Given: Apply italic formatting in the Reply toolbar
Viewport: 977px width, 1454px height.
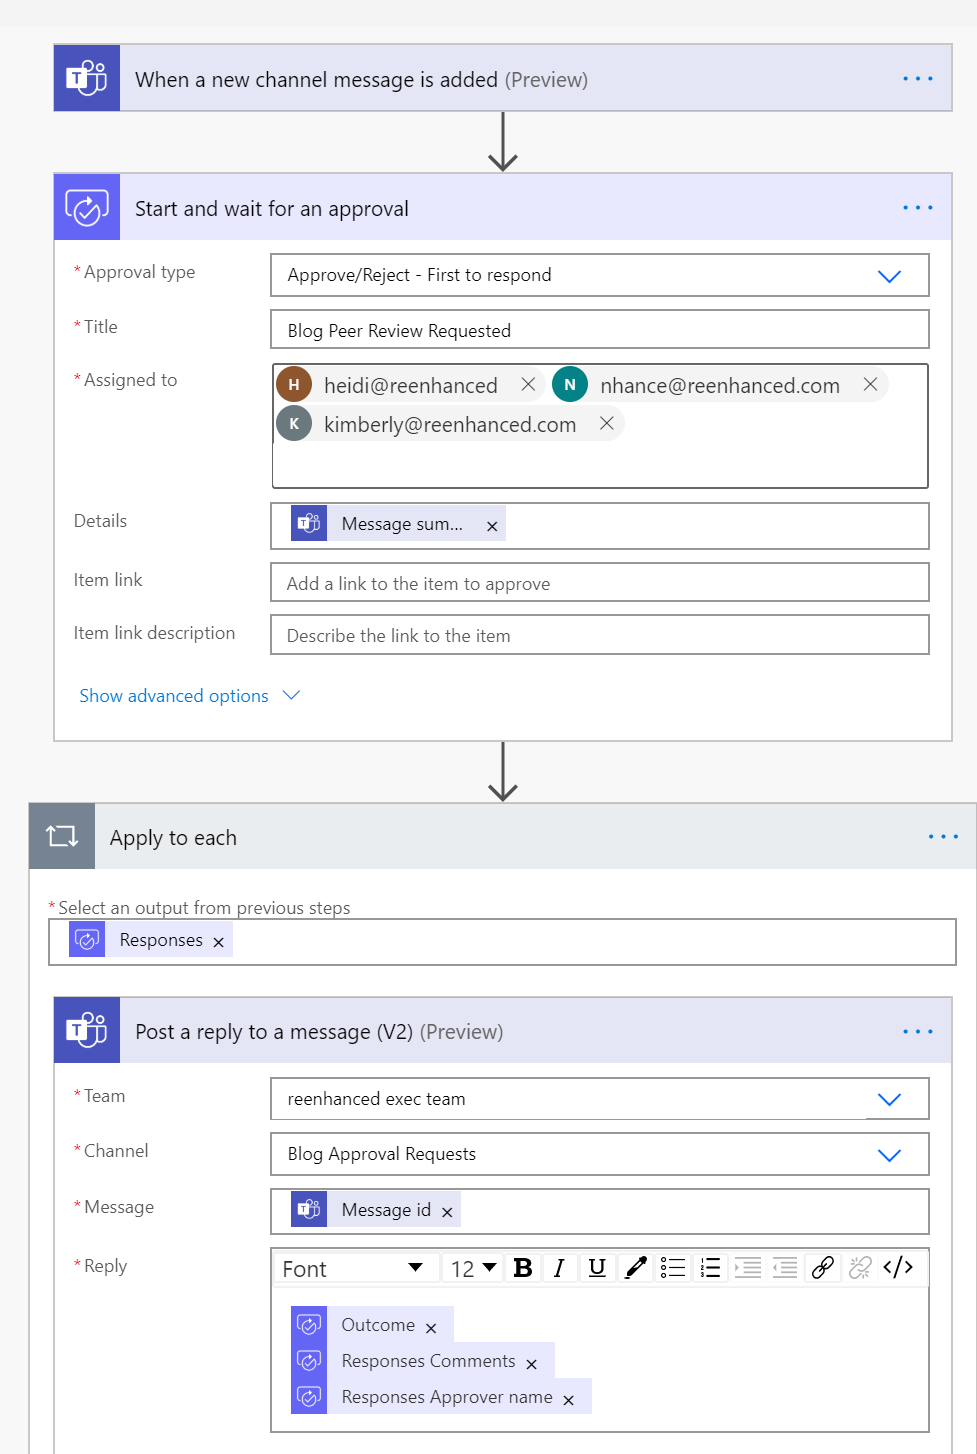Looking at the screenshot, I should click(560, 1267).
